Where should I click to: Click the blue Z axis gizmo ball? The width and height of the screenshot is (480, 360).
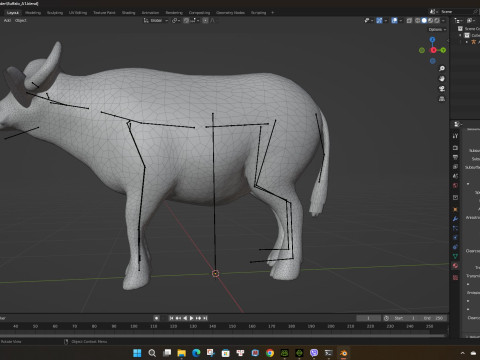coord(432,40)
